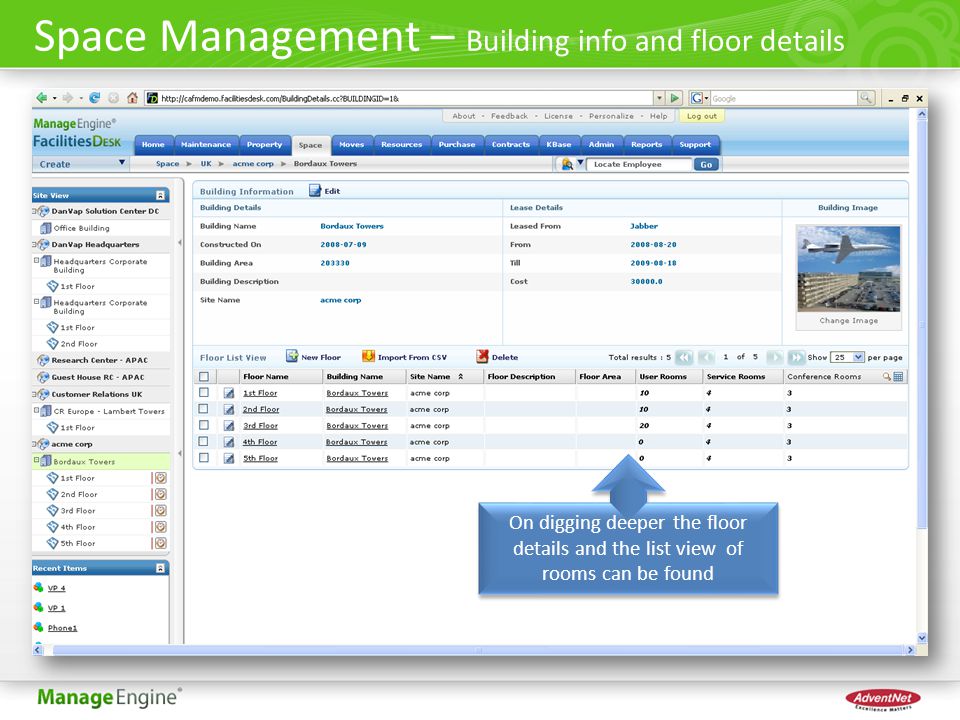This screenshot has height=720, width=960.
Task: Check the 1st Floor row checkbox
Action: coord(204,392)
